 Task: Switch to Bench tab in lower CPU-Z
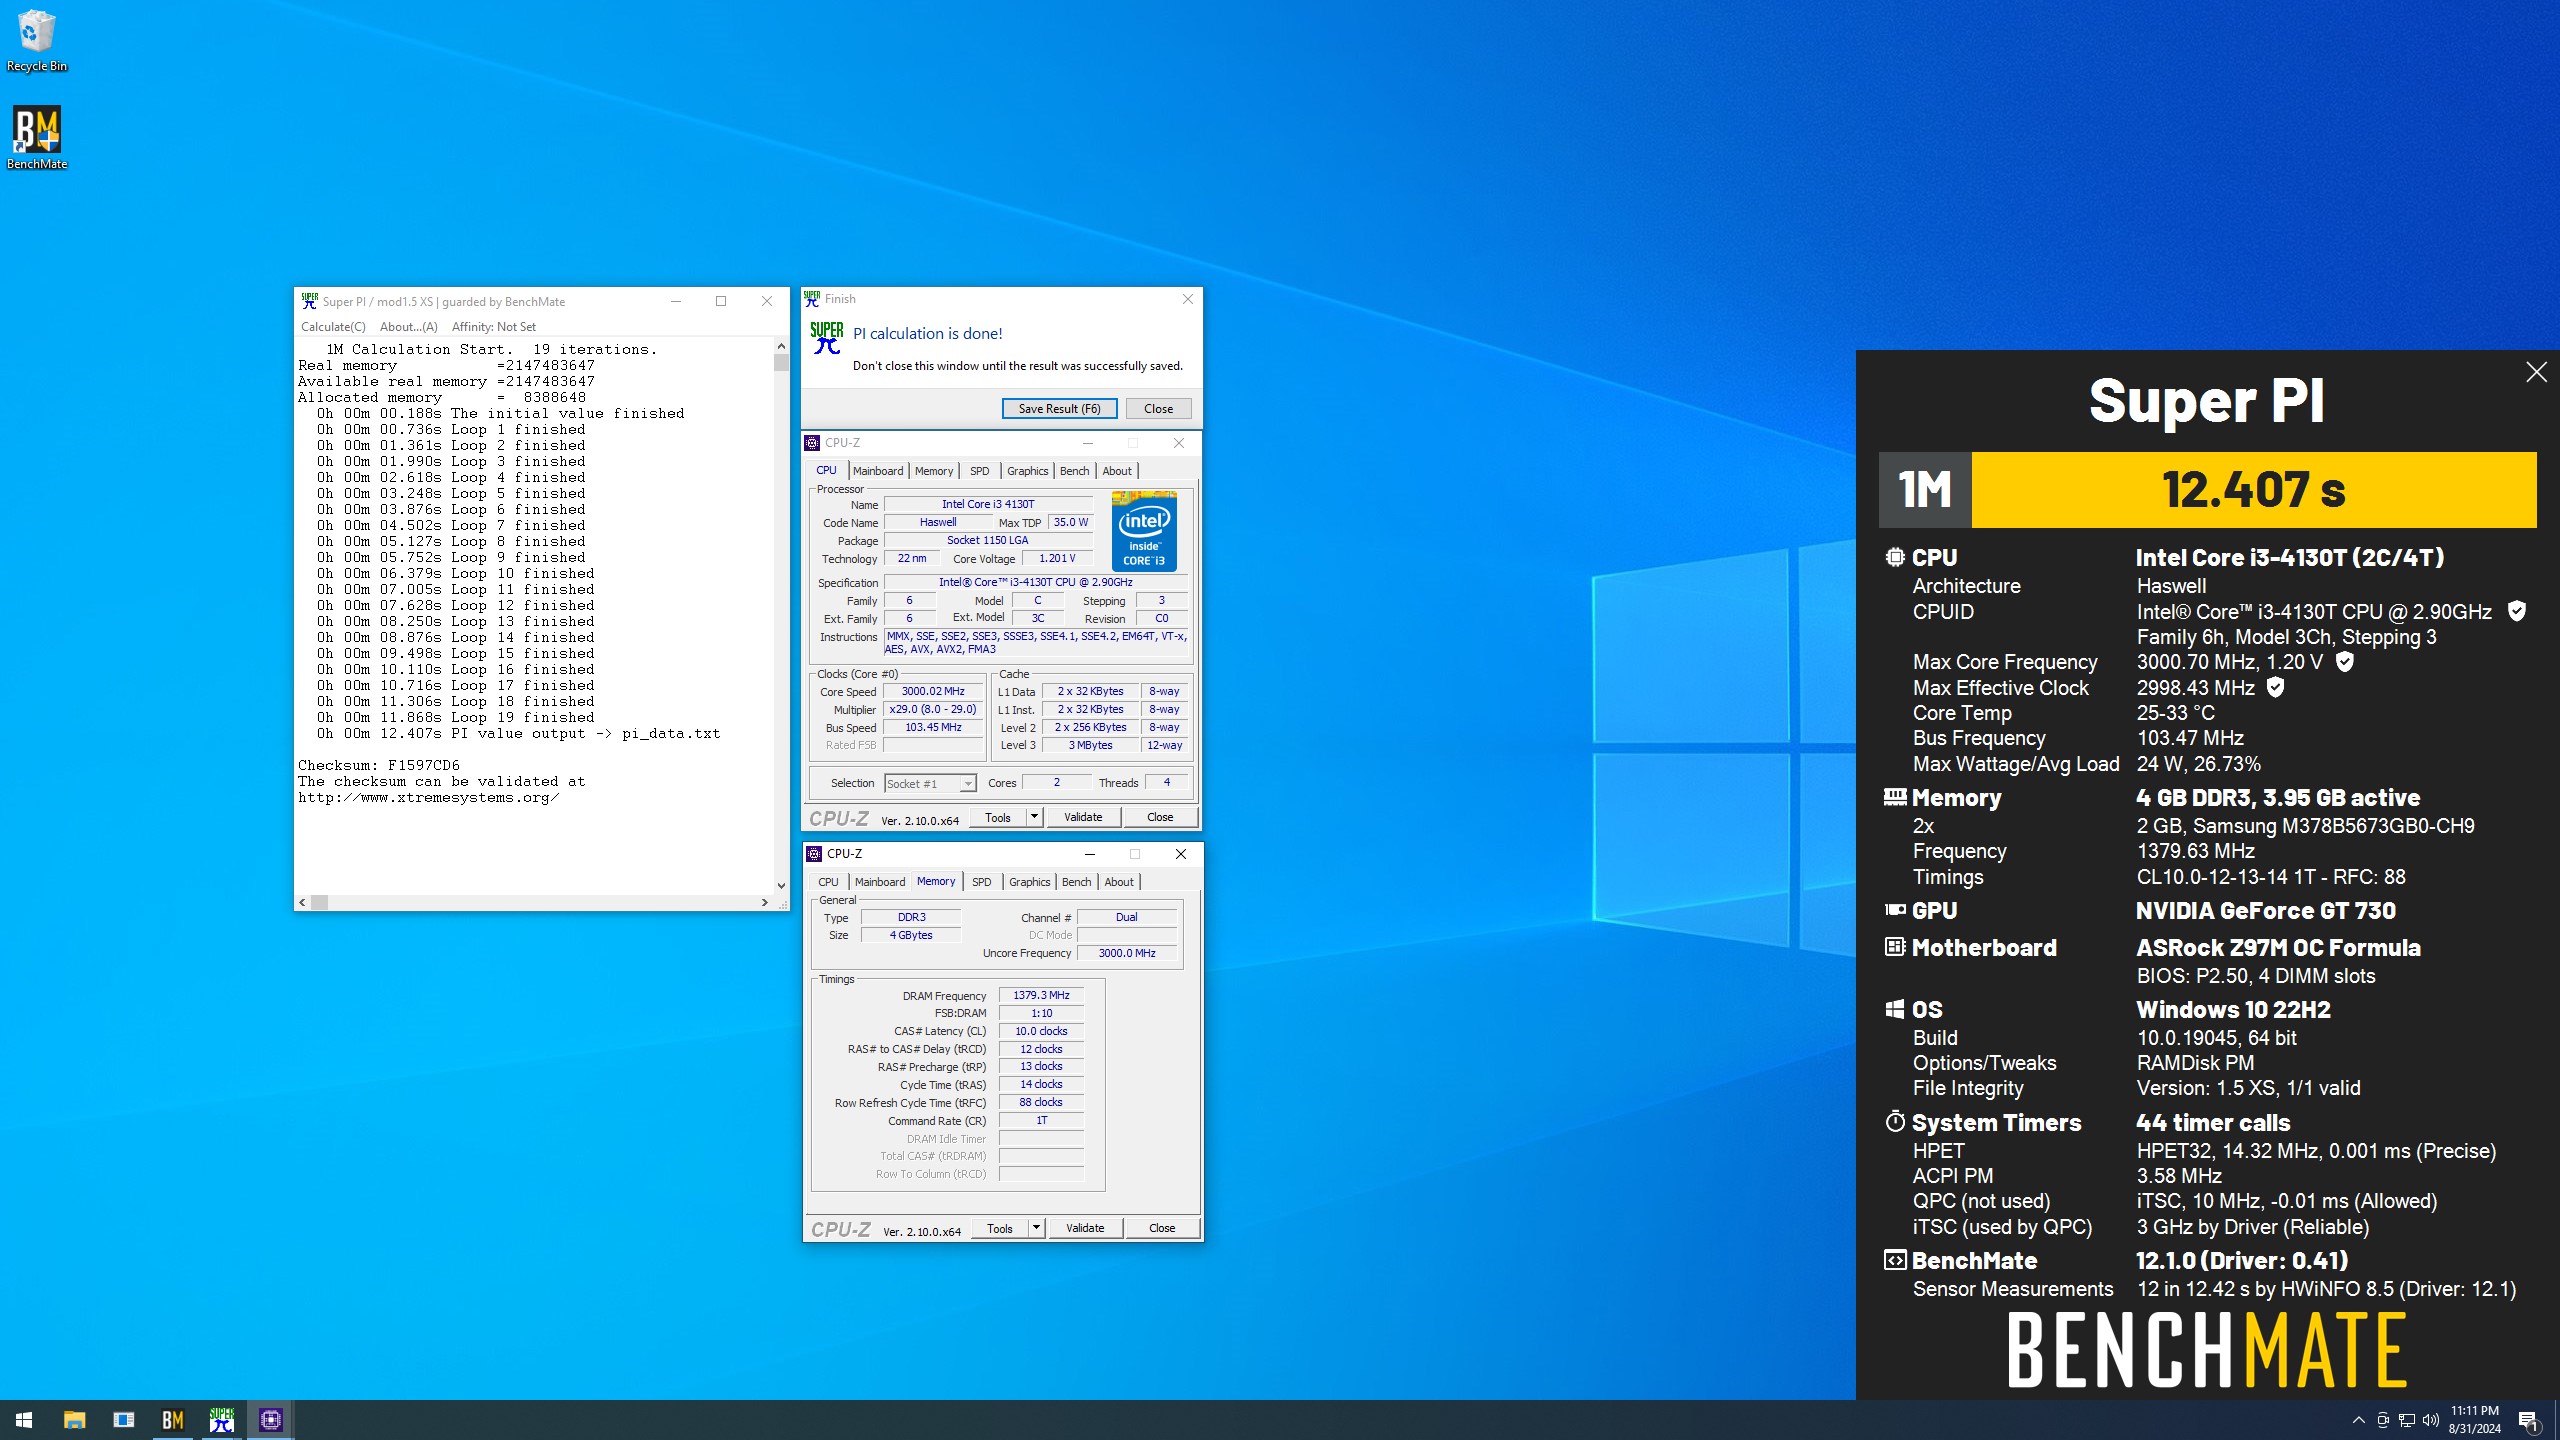[1076, 882]
